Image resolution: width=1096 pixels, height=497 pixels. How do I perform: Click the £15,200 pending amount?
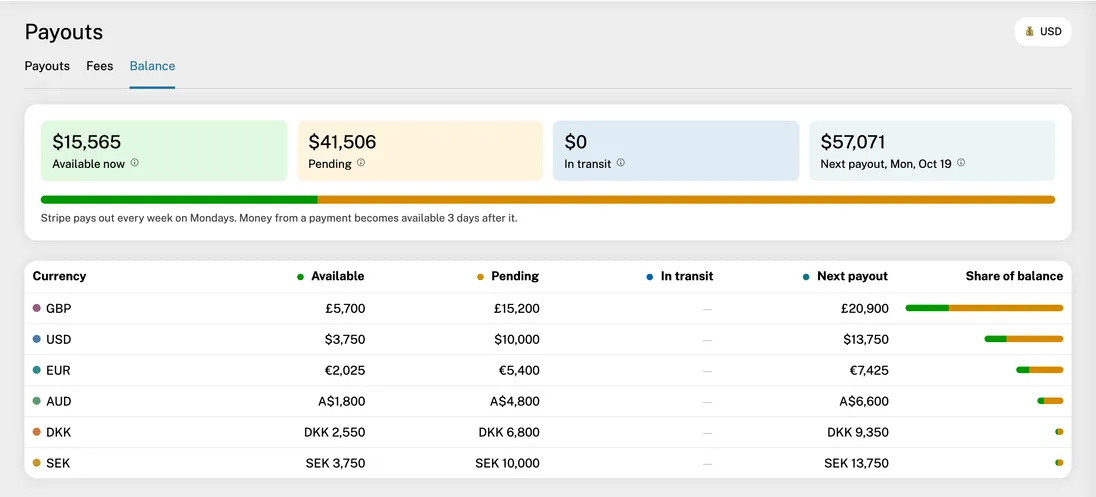tap(516, 308)
